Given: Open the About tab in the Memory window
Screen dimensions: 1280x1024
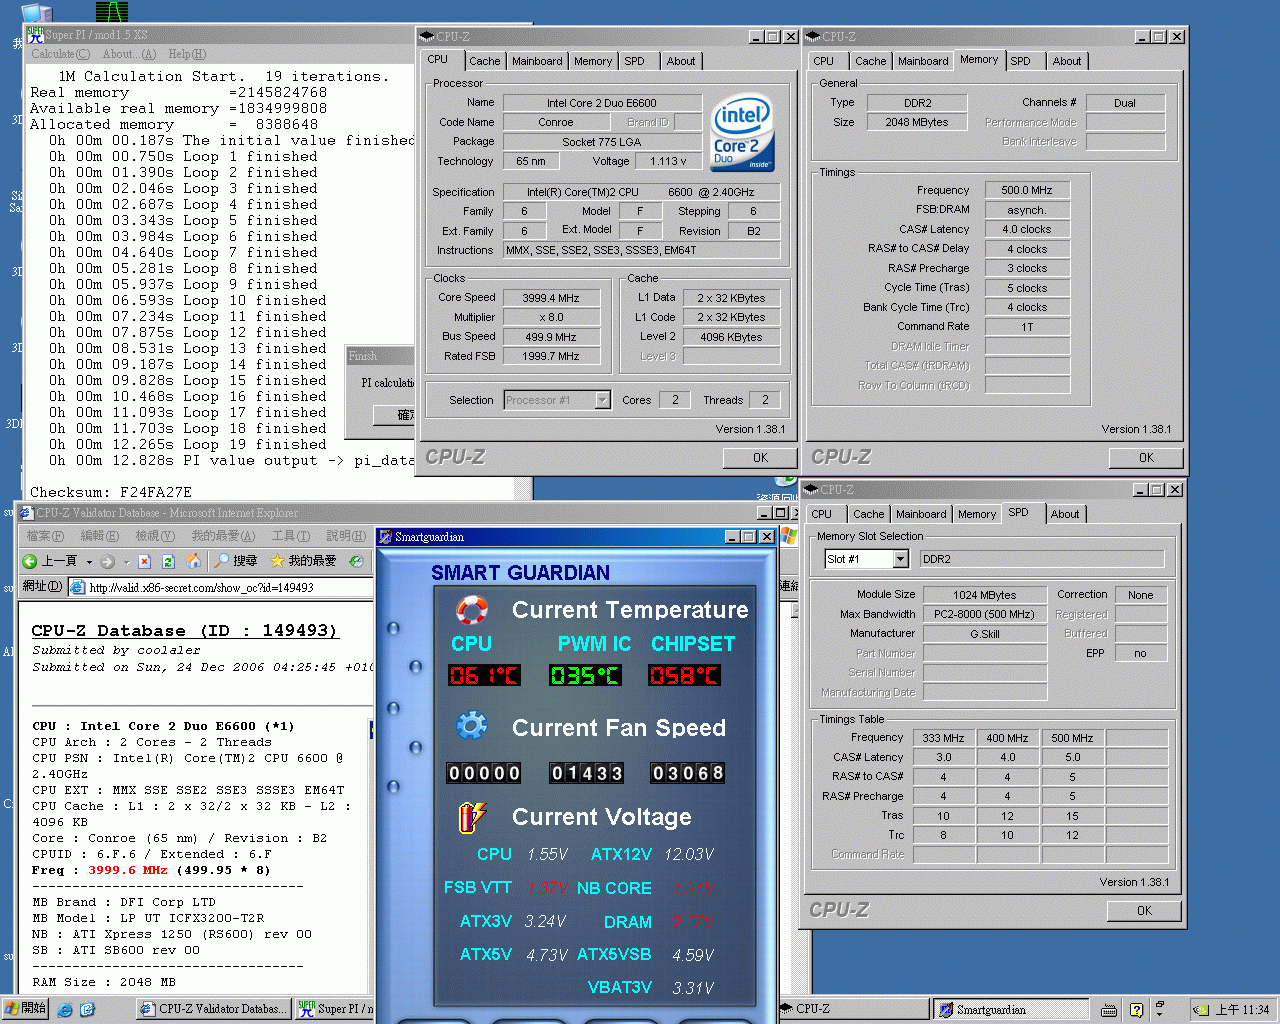Looking at the screenshot, I should (x=1066, y=61).
